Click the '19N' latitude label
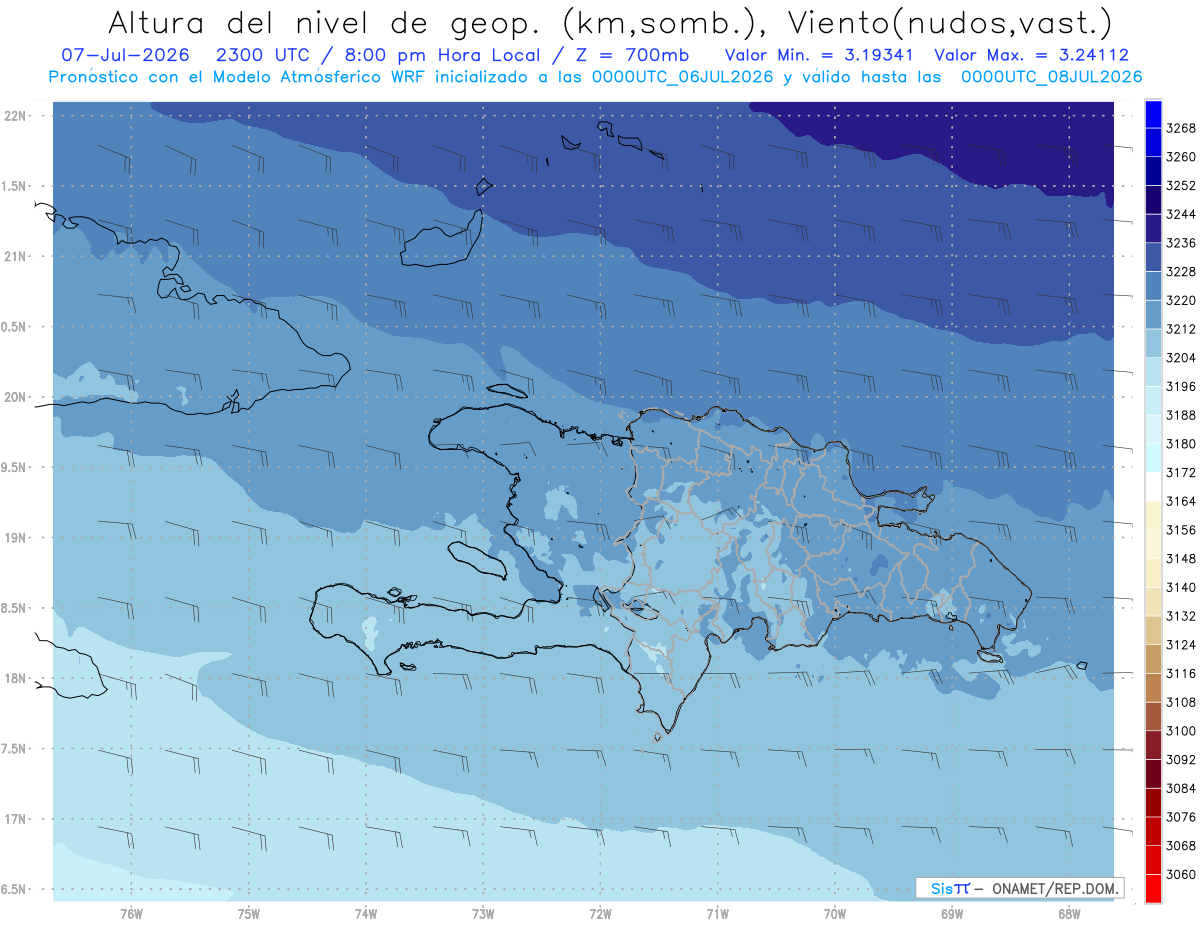The height and width of the screenshot is (927, 1200). tap(14, 538)
